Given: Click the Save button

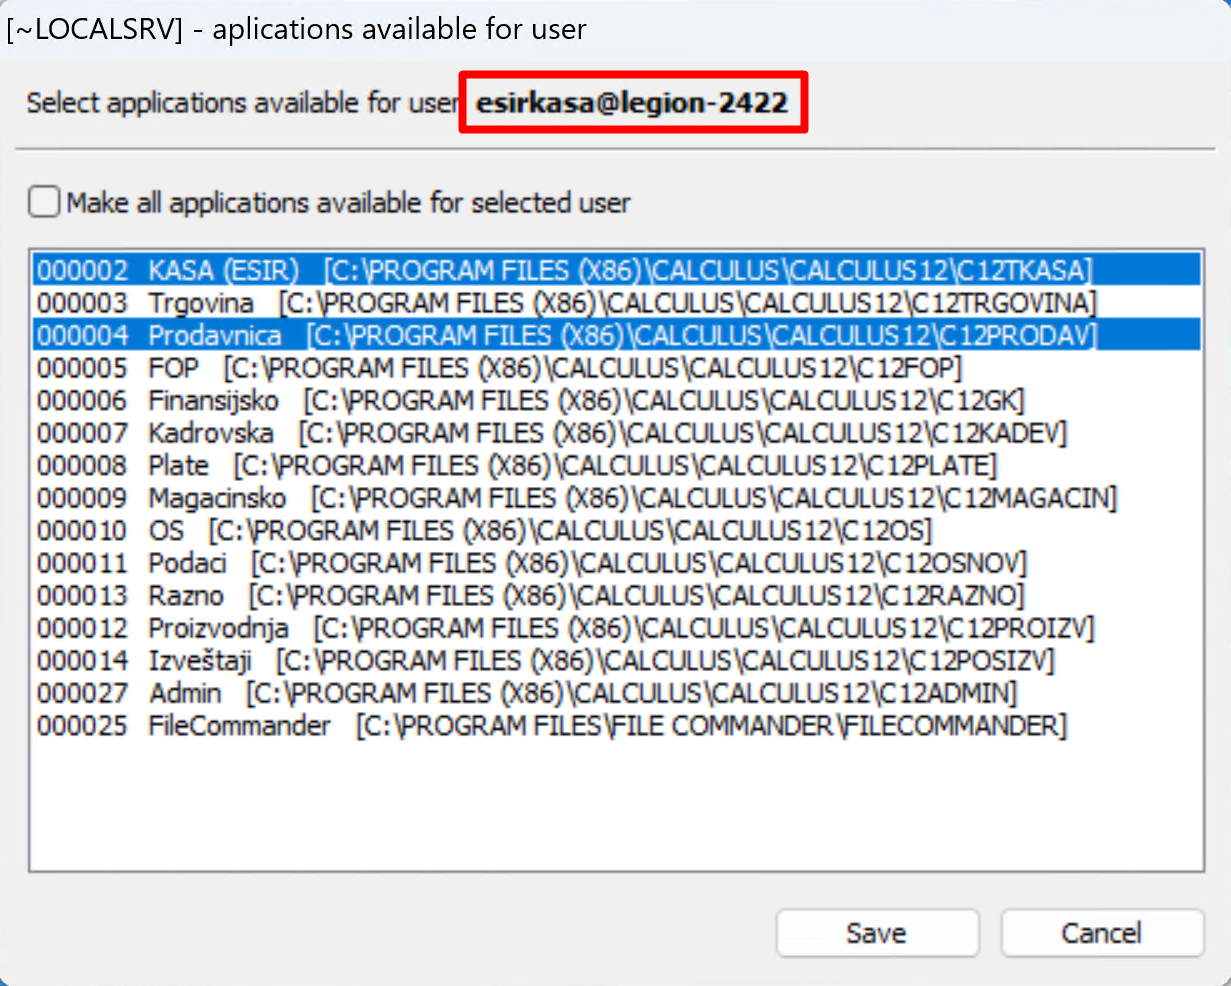Looking at the screenshot, I should [876, 933].
